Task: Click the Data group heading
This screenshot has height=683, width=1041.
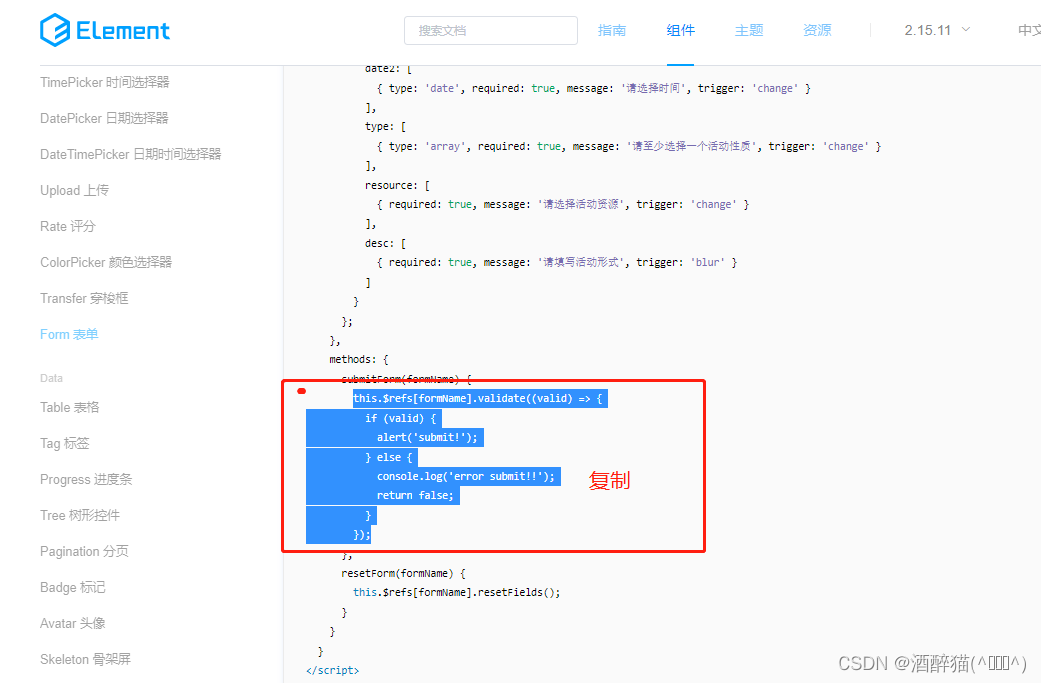Action: [51, 378]
